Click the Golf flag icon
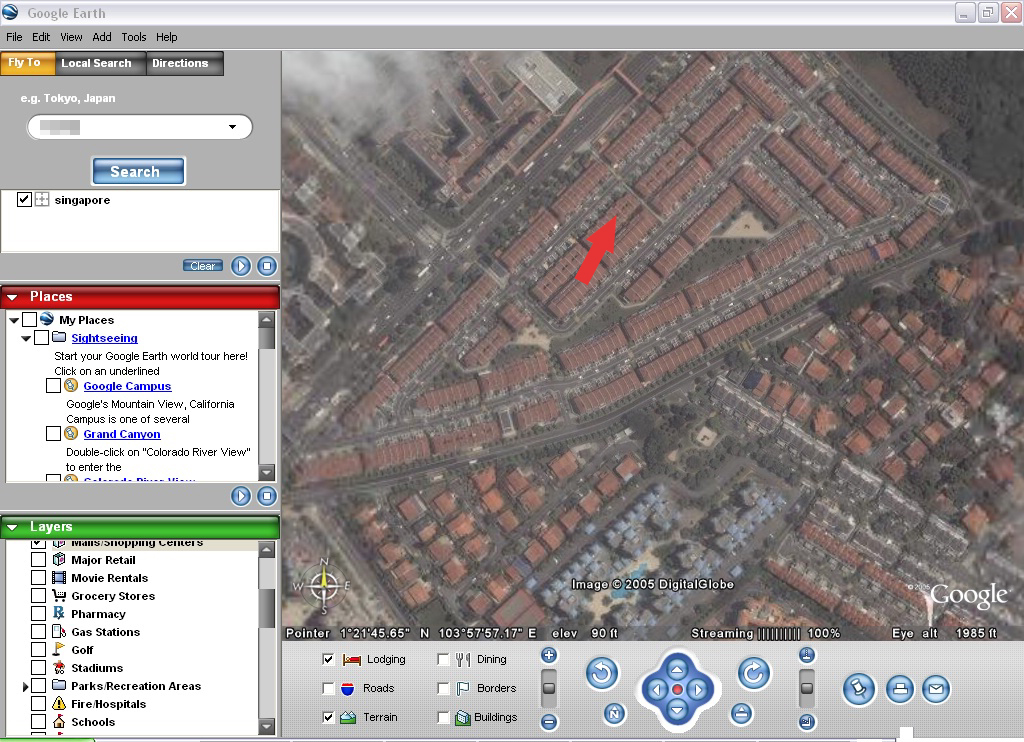Screen dimensions: 1024x742 point(59,649)
